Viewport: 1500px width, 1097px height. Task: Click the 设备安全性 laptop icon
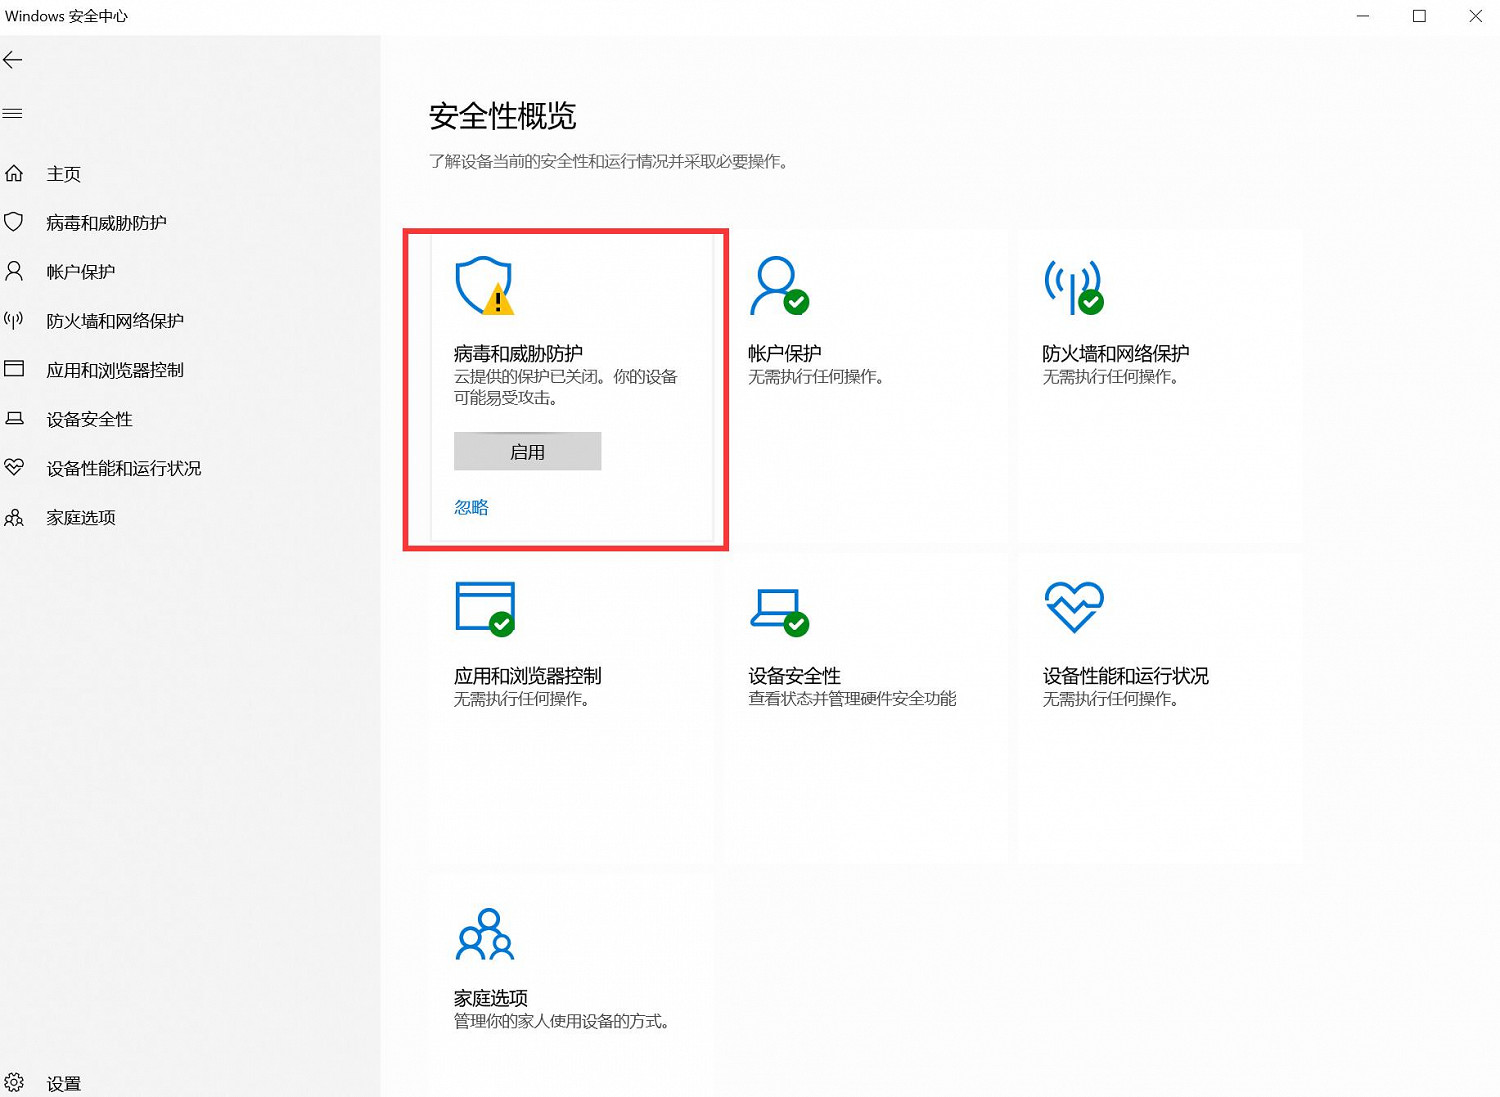(778, 608)
